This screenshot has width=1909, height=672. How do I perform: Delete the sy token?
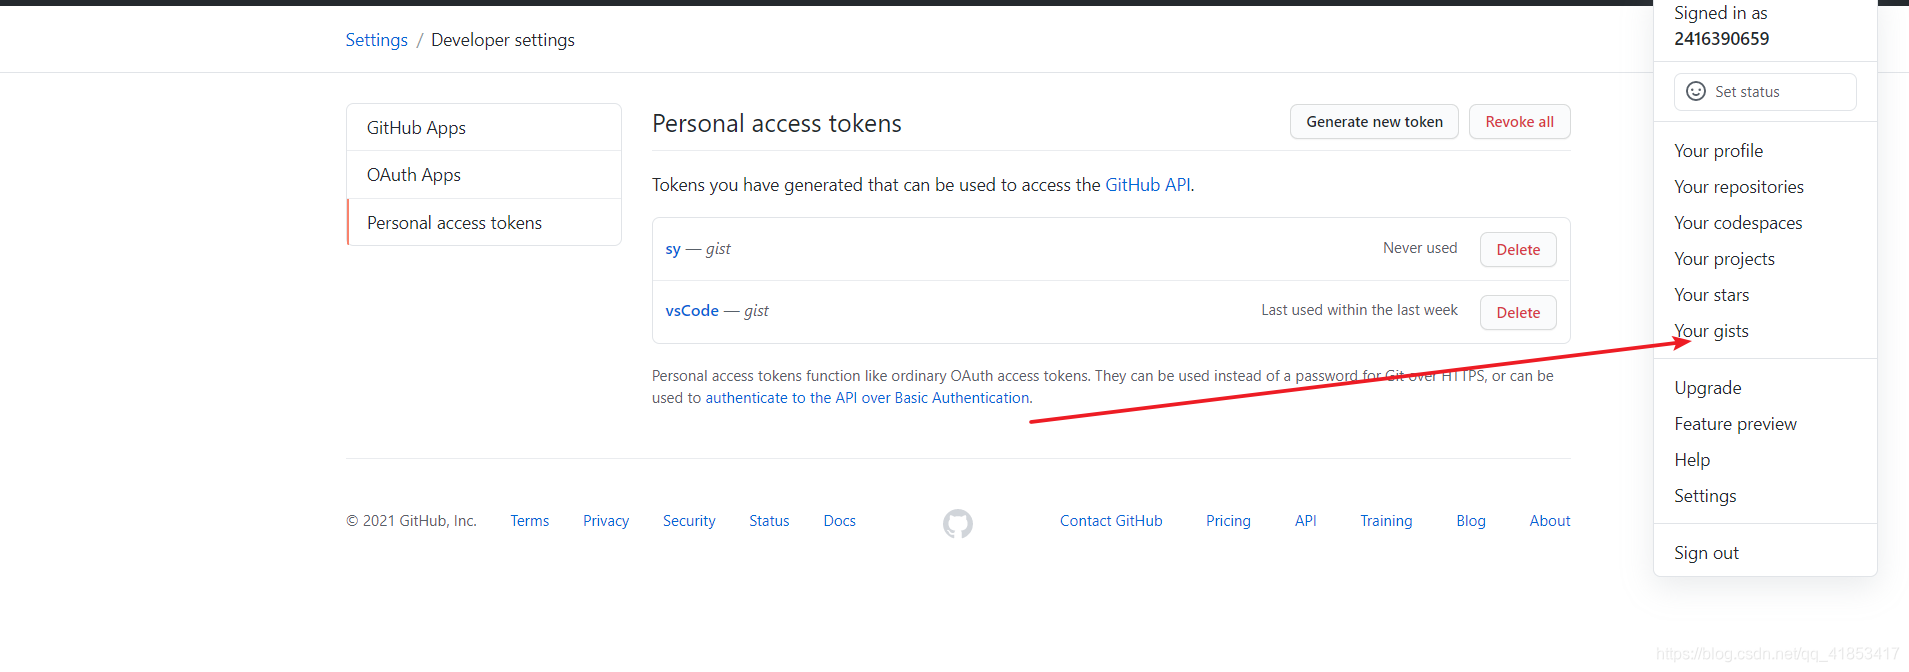(1518, 250)
